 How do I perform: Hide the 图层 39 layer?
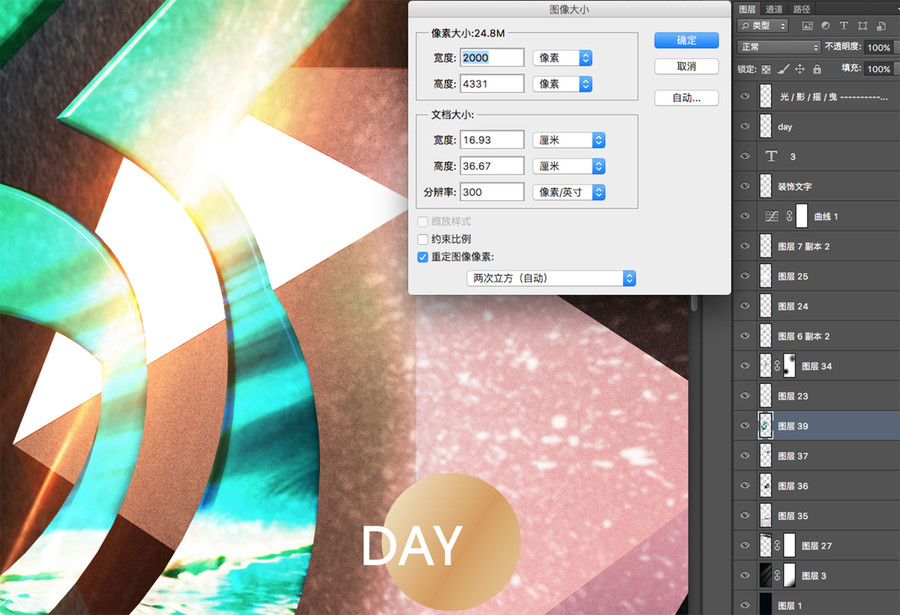[745, 426]
